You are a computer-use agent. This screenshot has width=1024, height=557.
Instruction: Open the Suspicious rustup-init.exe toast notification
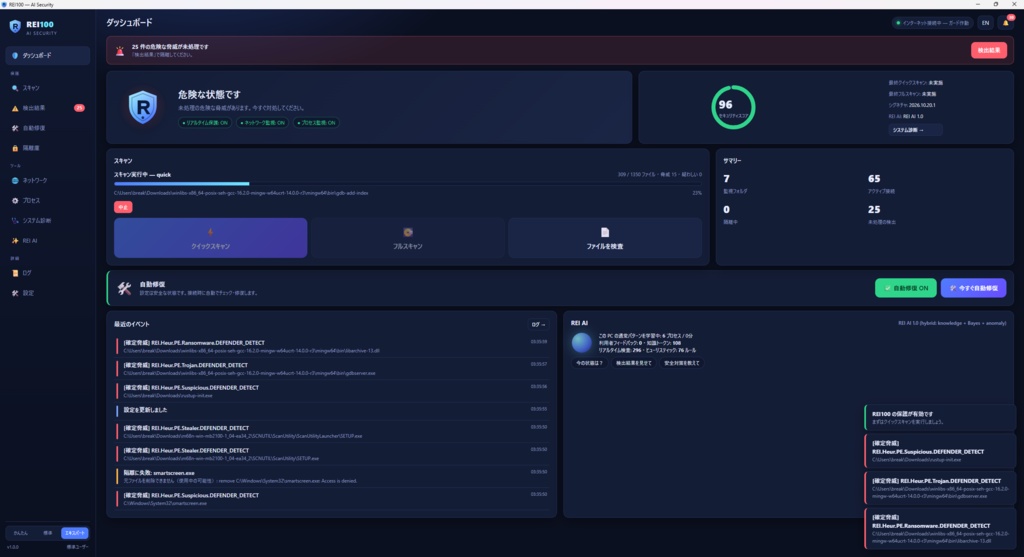click(940, 451)
